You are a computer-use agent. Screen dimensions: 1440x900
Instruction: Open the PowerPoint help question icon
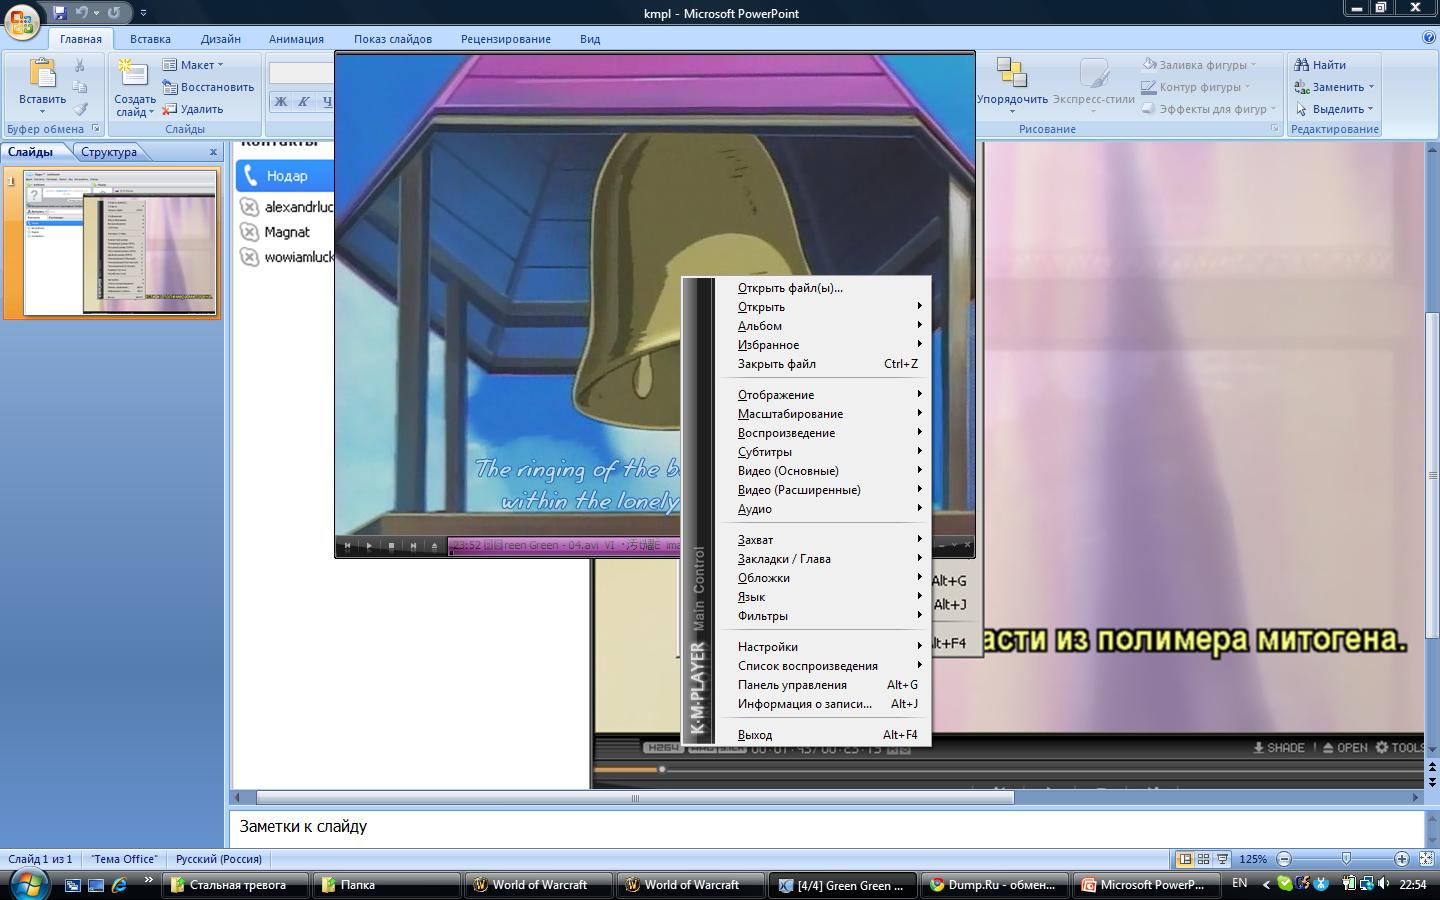[x=1429, y=38]
